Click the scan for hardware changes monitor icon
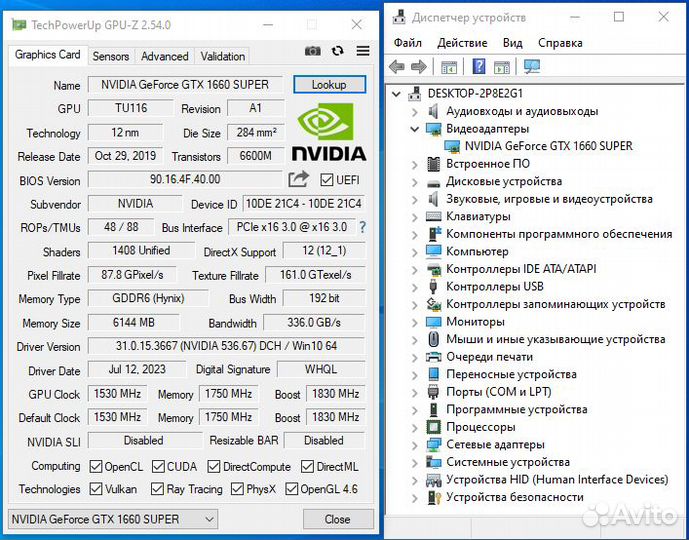Image resolution: width=689 pixels, height=540 pixels. point(532,66)
